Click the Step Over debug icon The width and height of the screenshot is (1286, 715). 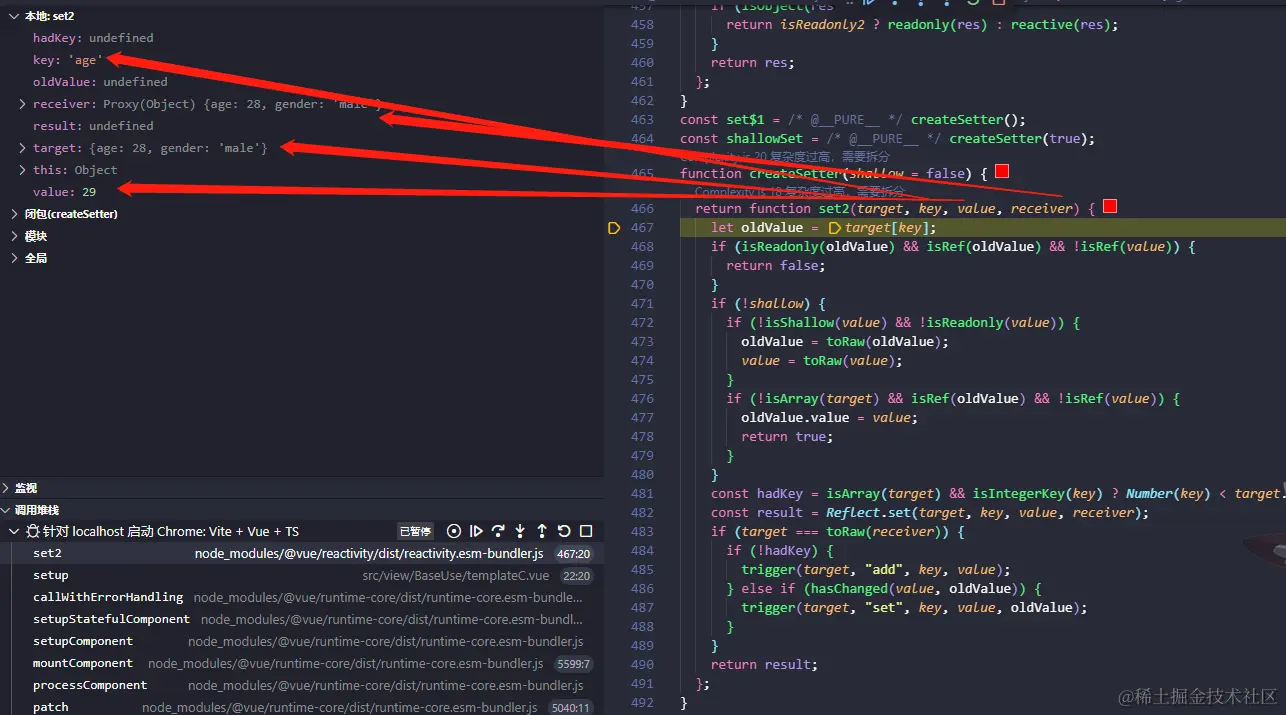pyautogui.click(x=498, y=531)
